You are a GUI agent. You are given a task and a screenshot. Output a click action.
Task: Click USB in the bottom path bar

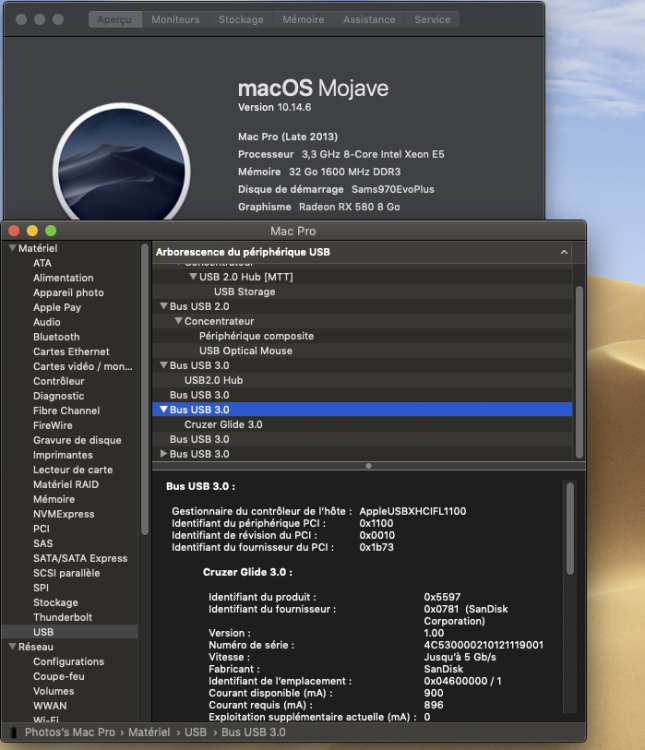[x=196, y=732]
